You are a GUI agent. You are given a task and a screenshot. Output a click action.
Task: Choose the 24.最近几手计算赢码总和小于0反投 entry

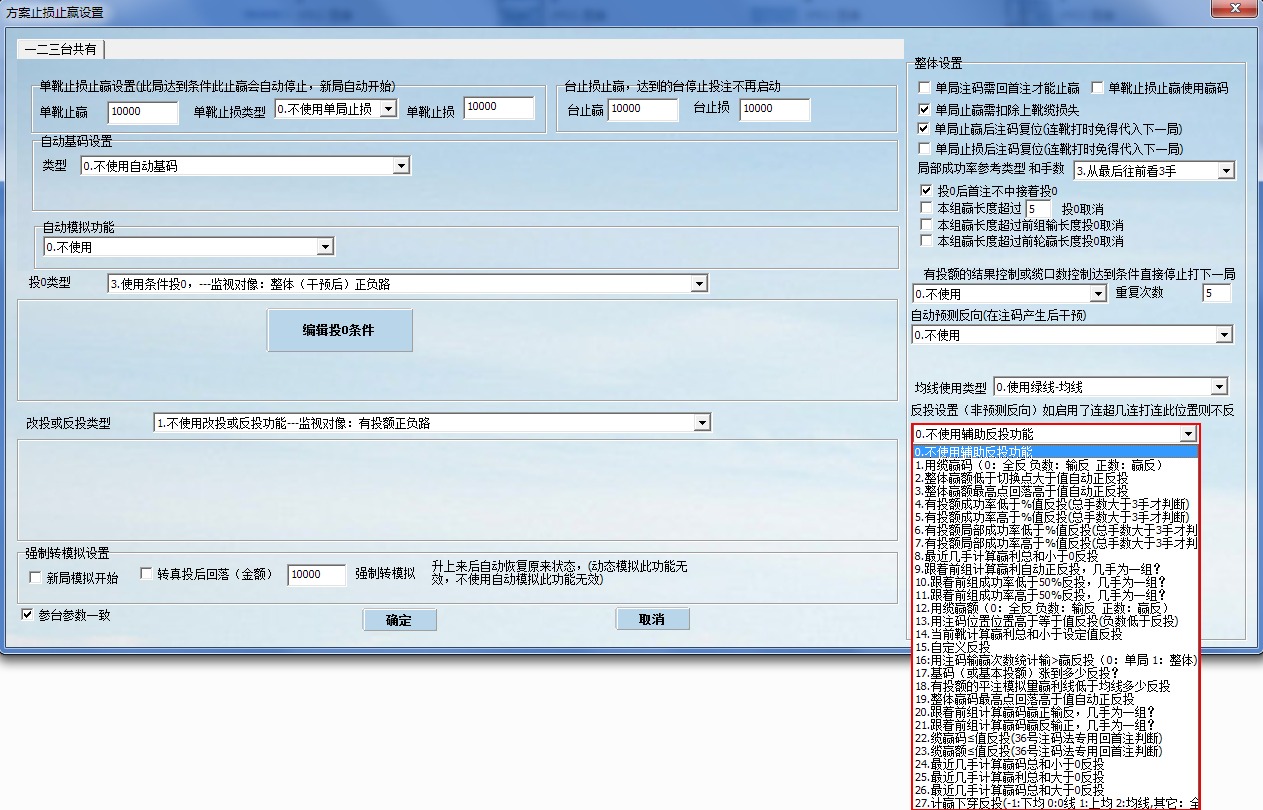pos(1010,764)
